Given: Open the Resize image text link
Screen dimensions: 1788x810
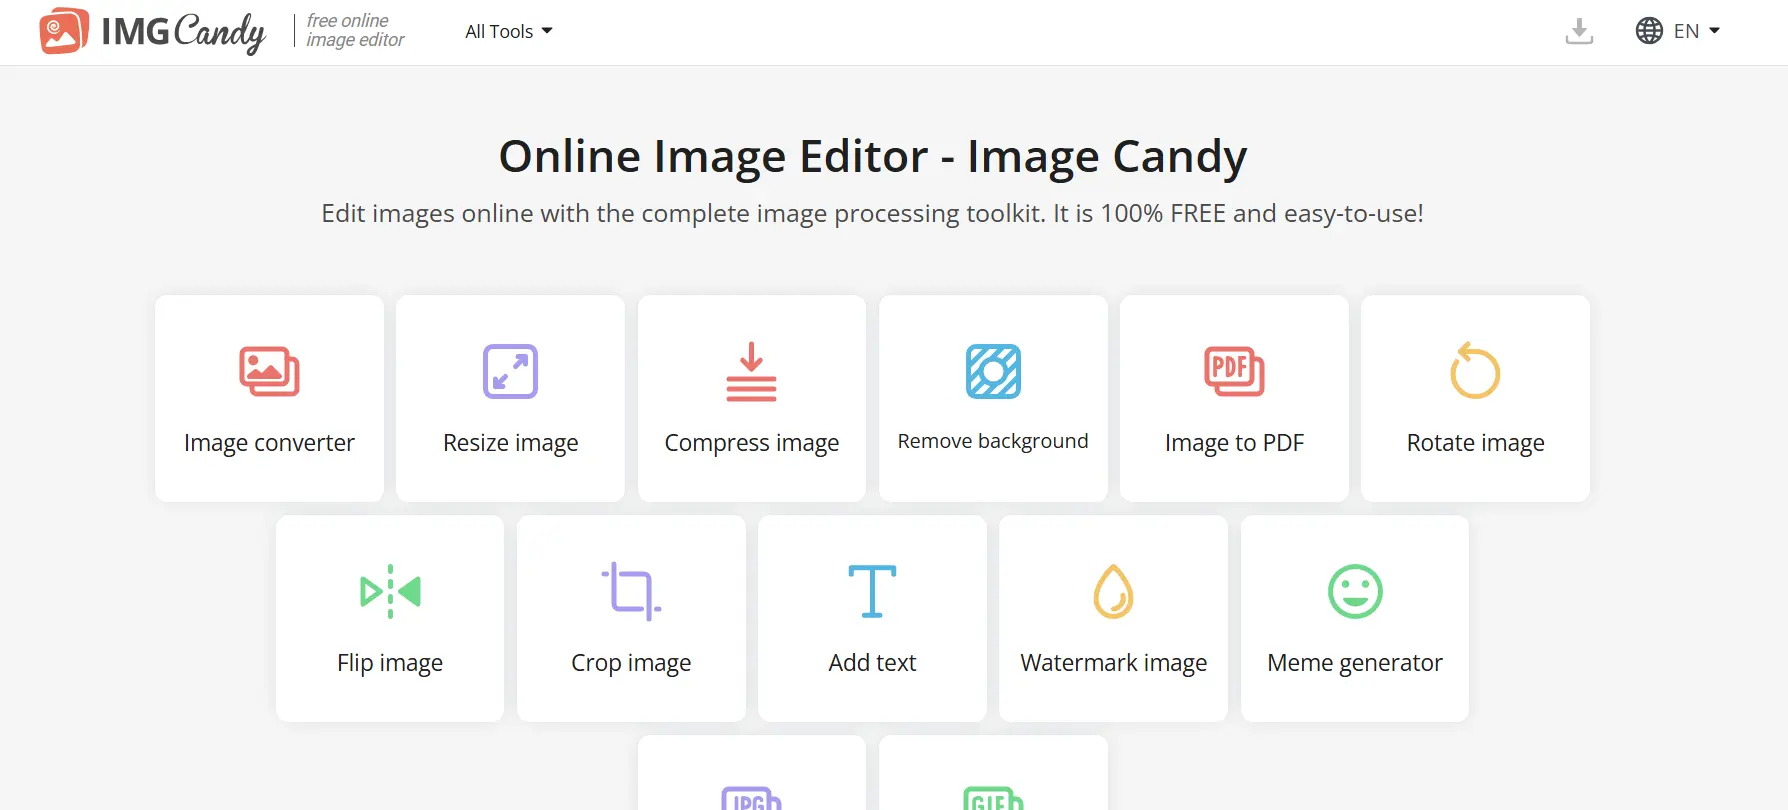Looking at the screenshot, I should pyautogui.click(x=511, y=443).
